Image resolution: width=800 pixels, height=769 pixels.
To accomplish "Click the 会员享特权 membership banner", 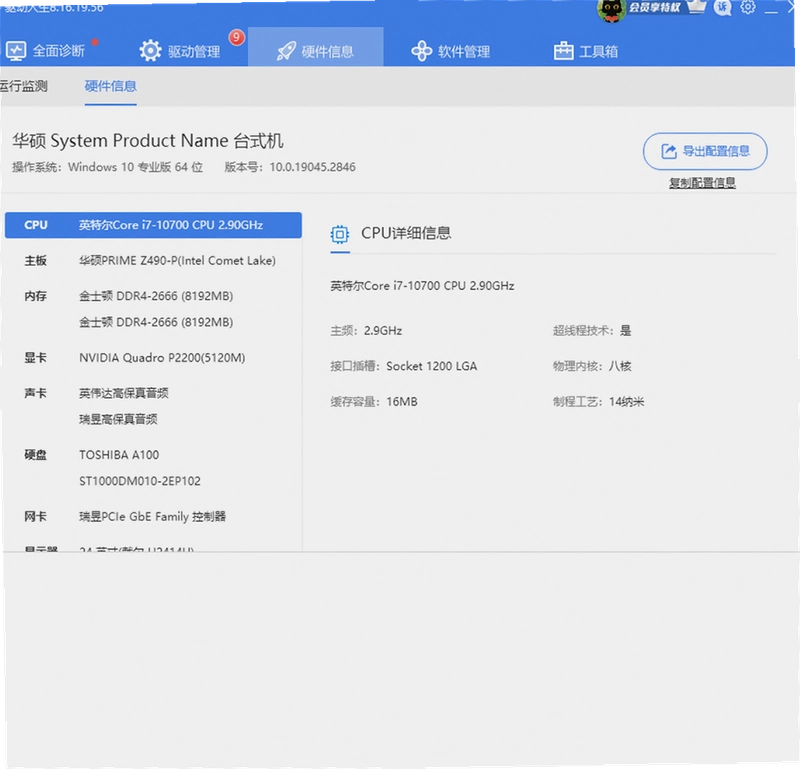I will tap(655, 7).
